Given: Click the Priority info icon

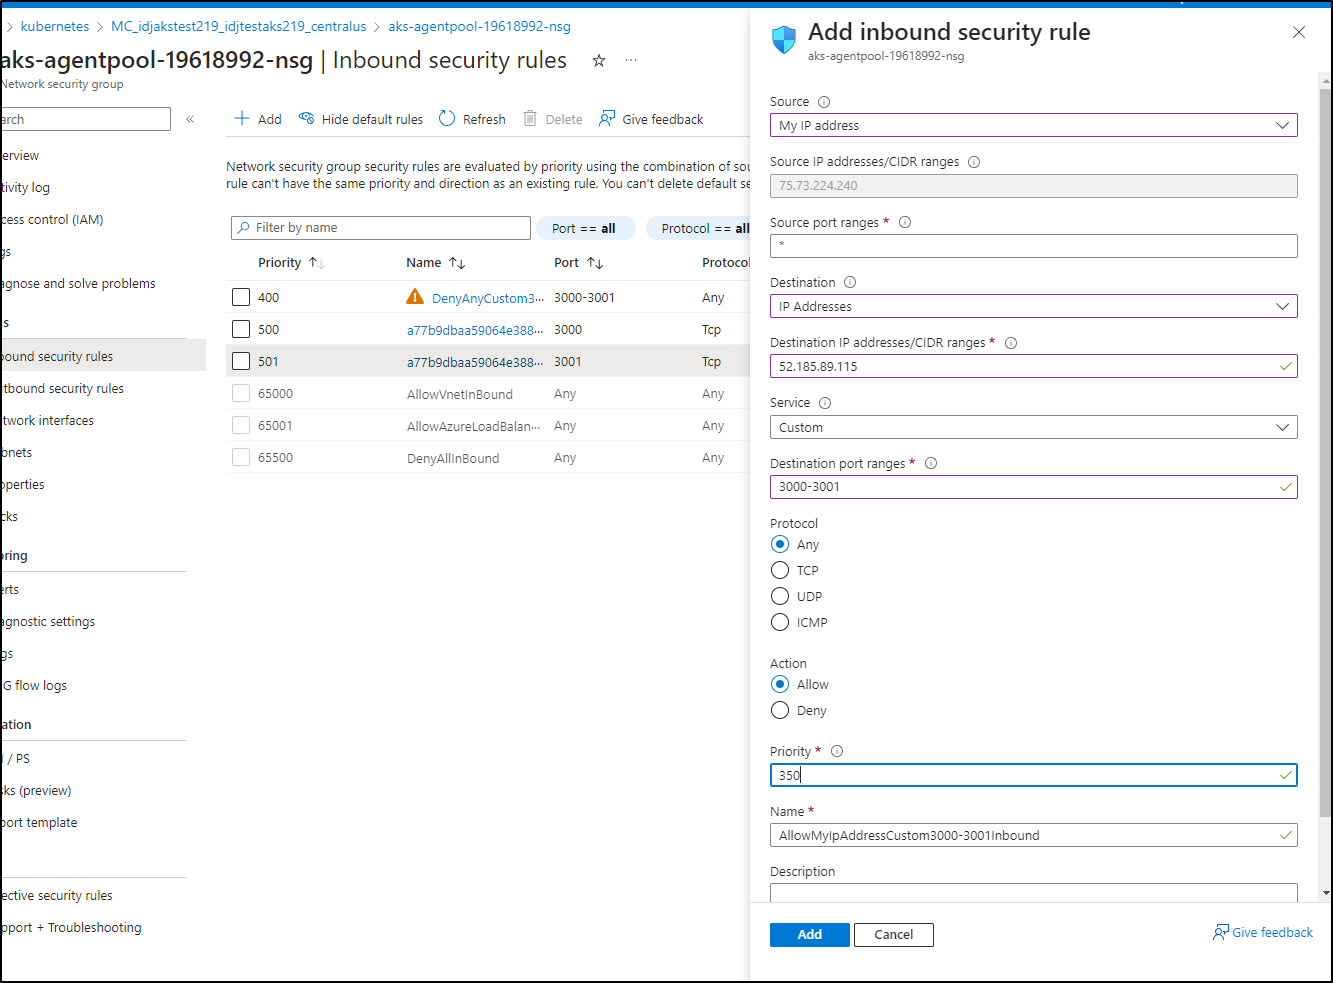Looking at the screenshot, I should (837, 752).
